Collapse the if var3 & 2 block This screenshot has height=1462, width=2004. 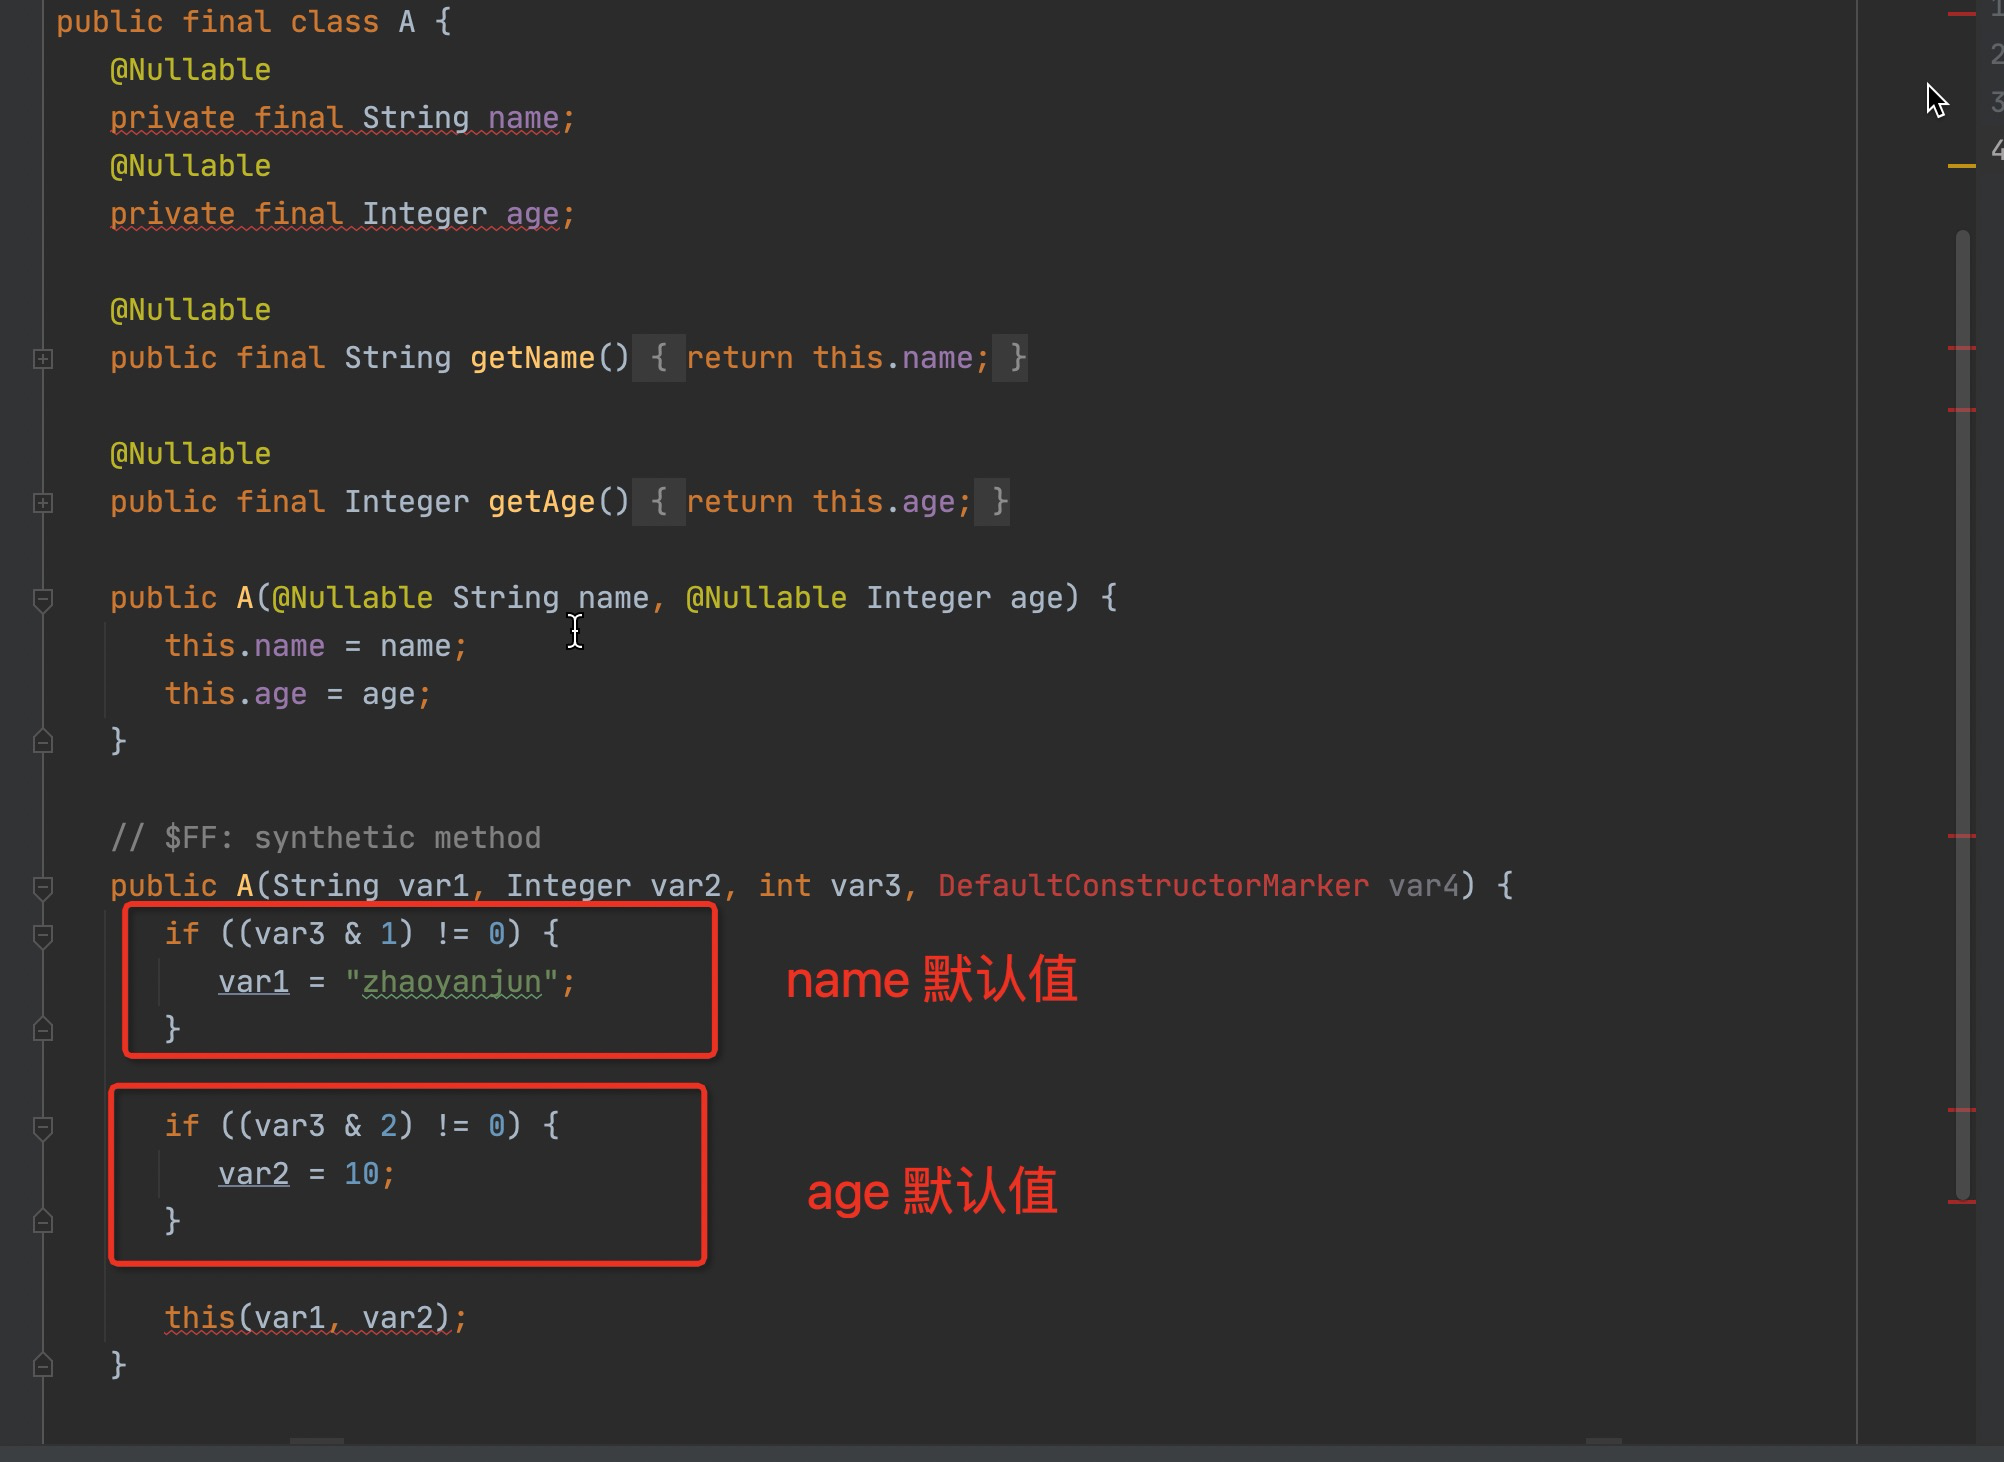point(43,1127)
